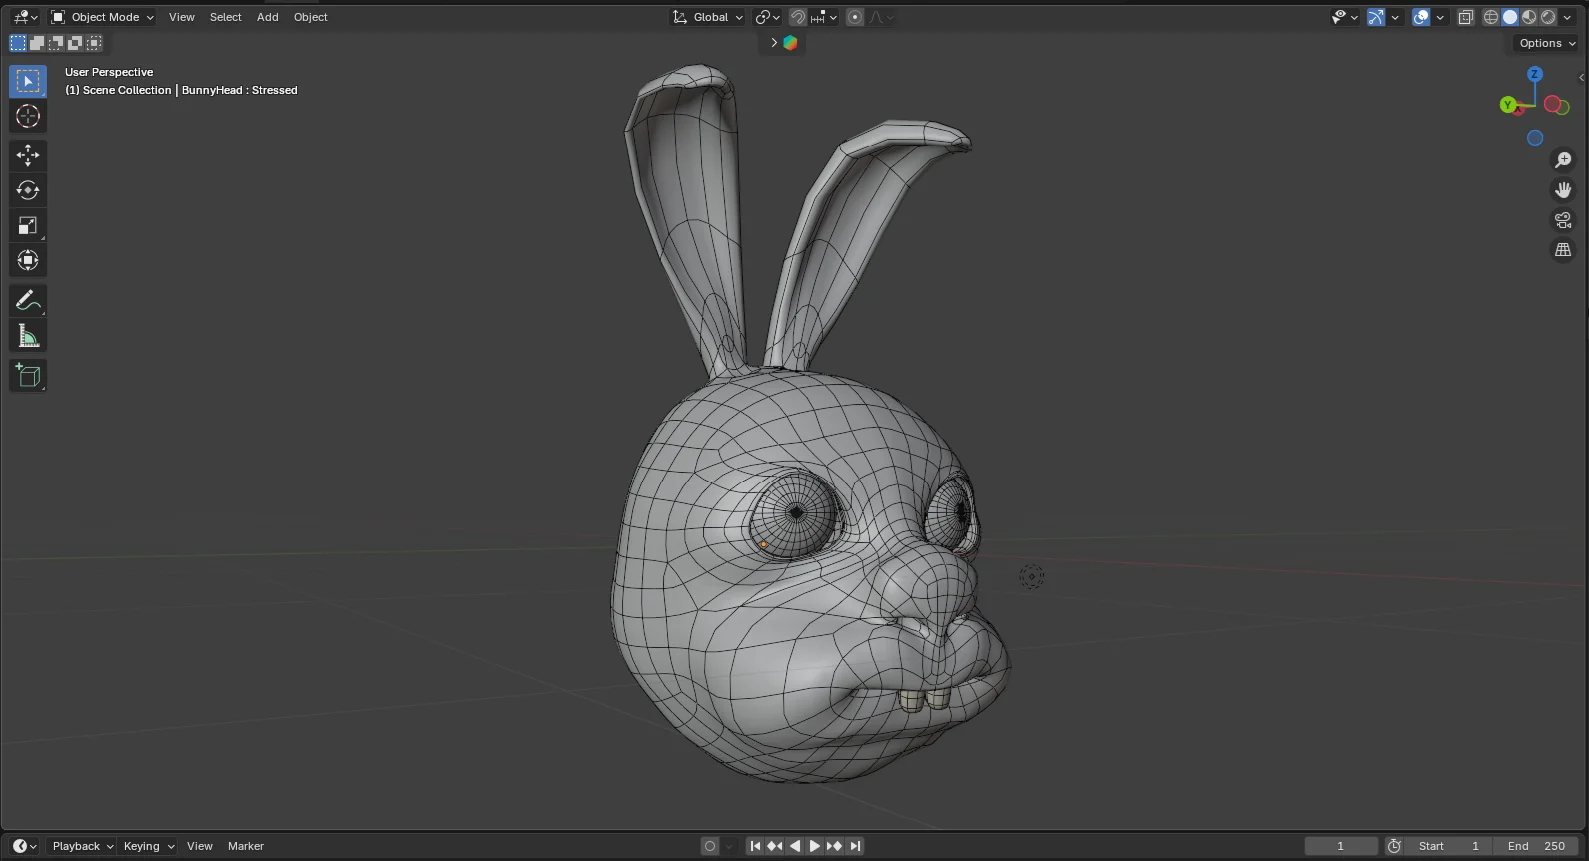Activate the Move tool

click(x=28, y=155)
